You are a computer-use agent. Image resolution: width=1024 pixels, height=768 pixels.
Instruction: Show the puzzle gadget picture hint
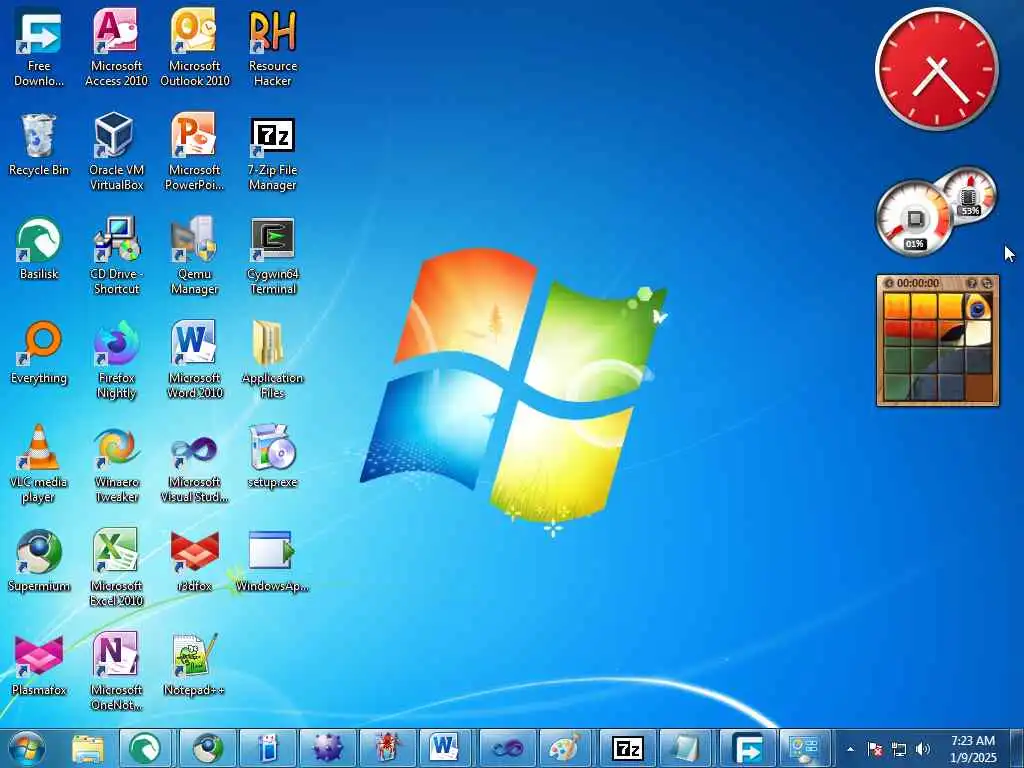(972, 283)
